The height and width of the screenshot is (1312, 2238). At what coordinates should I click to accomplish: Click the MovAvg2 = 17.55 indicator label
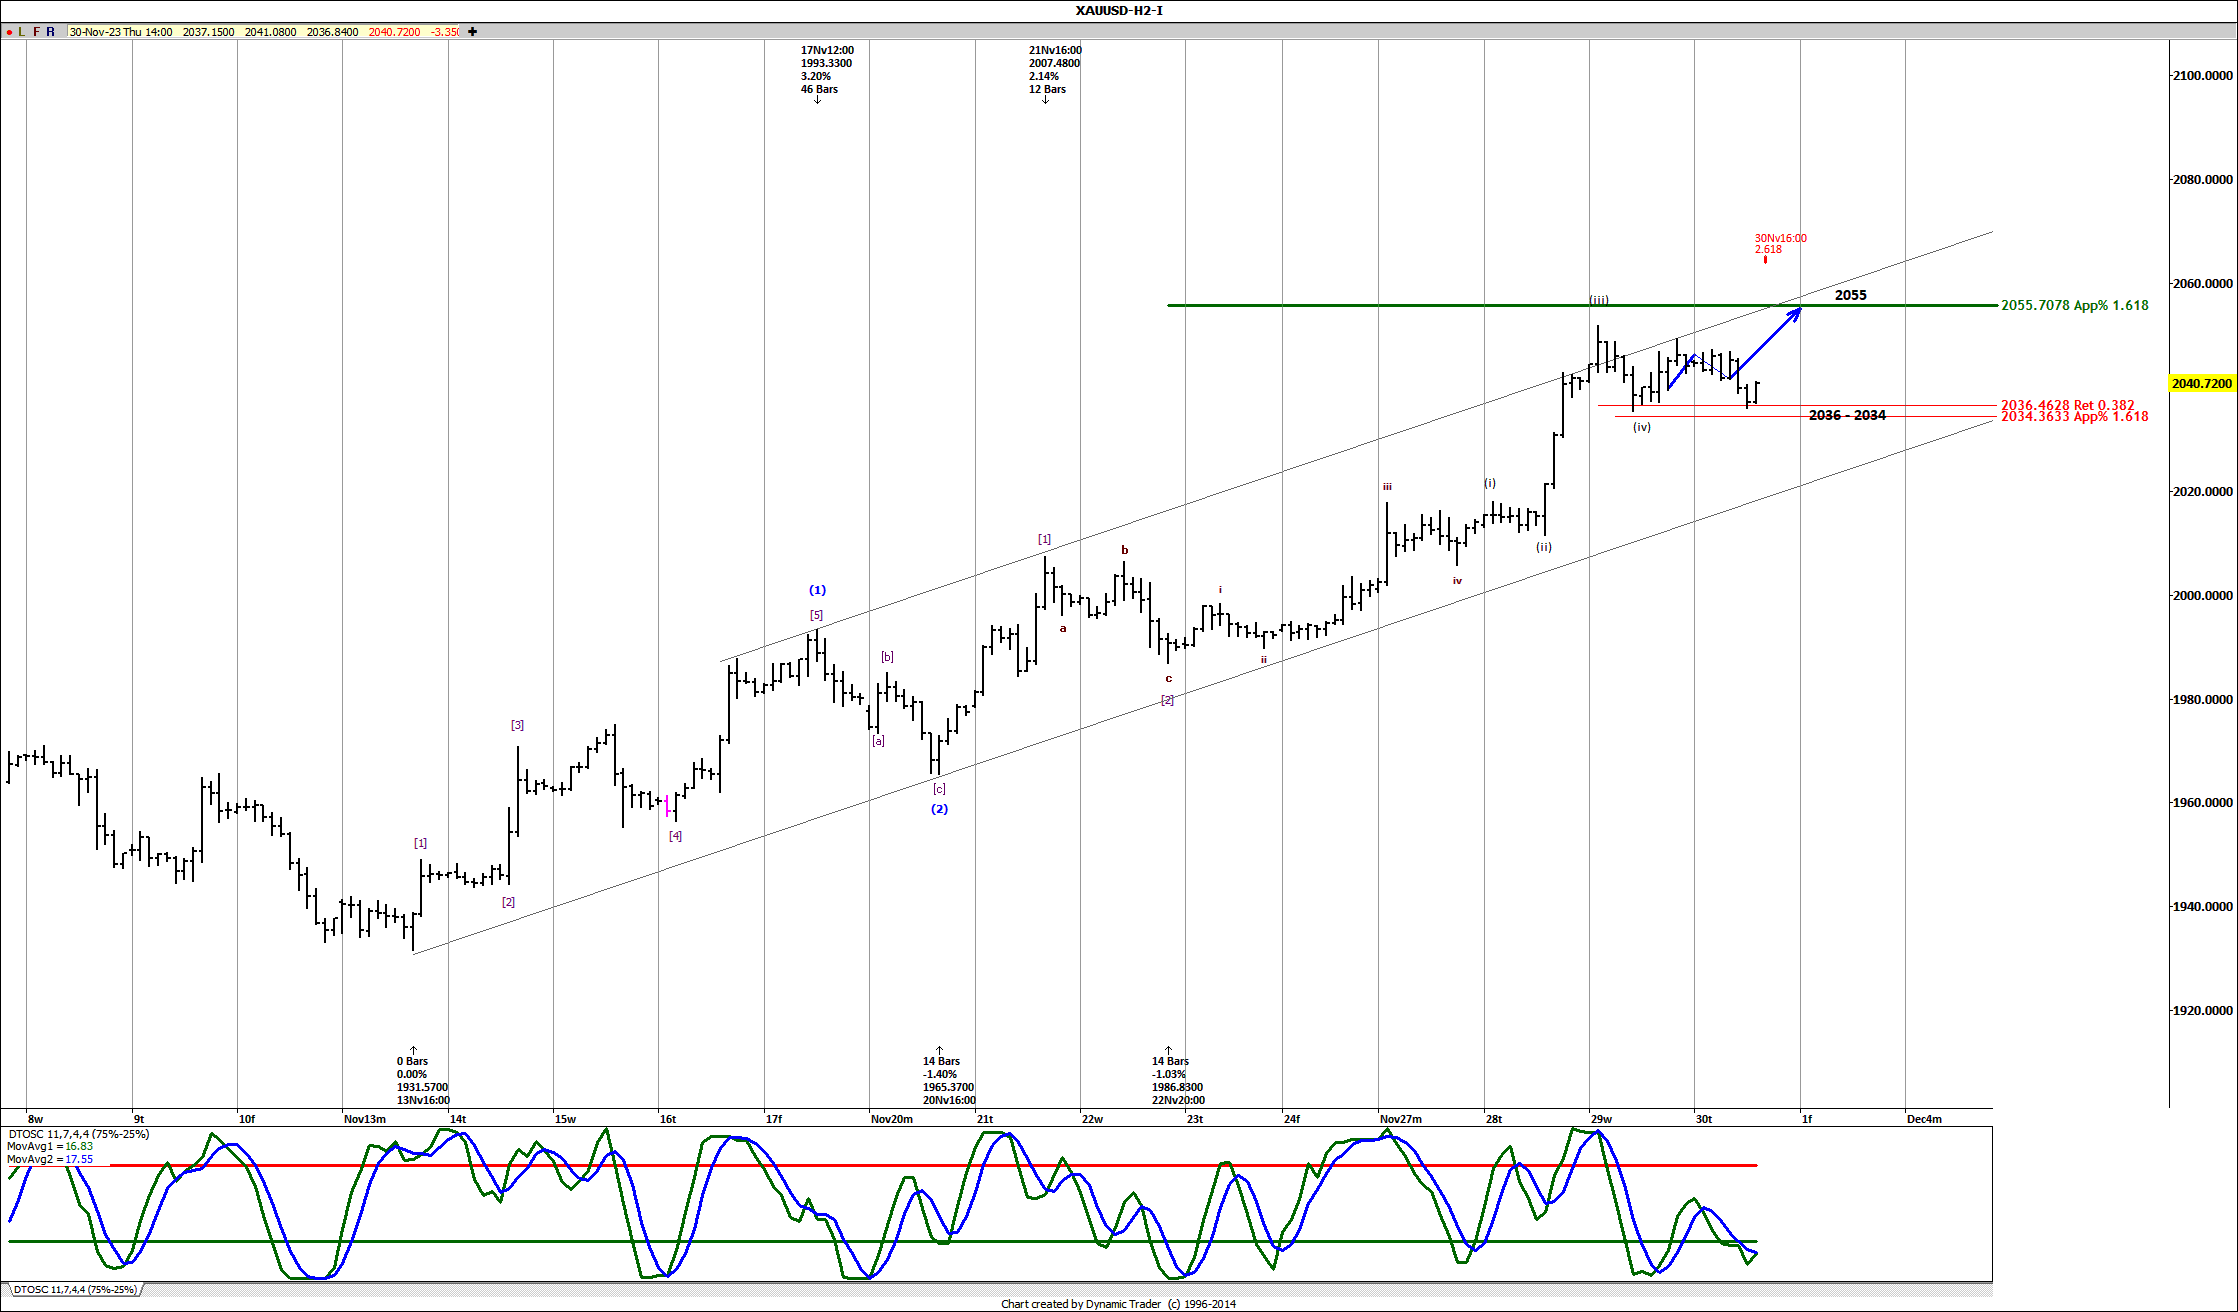point(50,1161)
